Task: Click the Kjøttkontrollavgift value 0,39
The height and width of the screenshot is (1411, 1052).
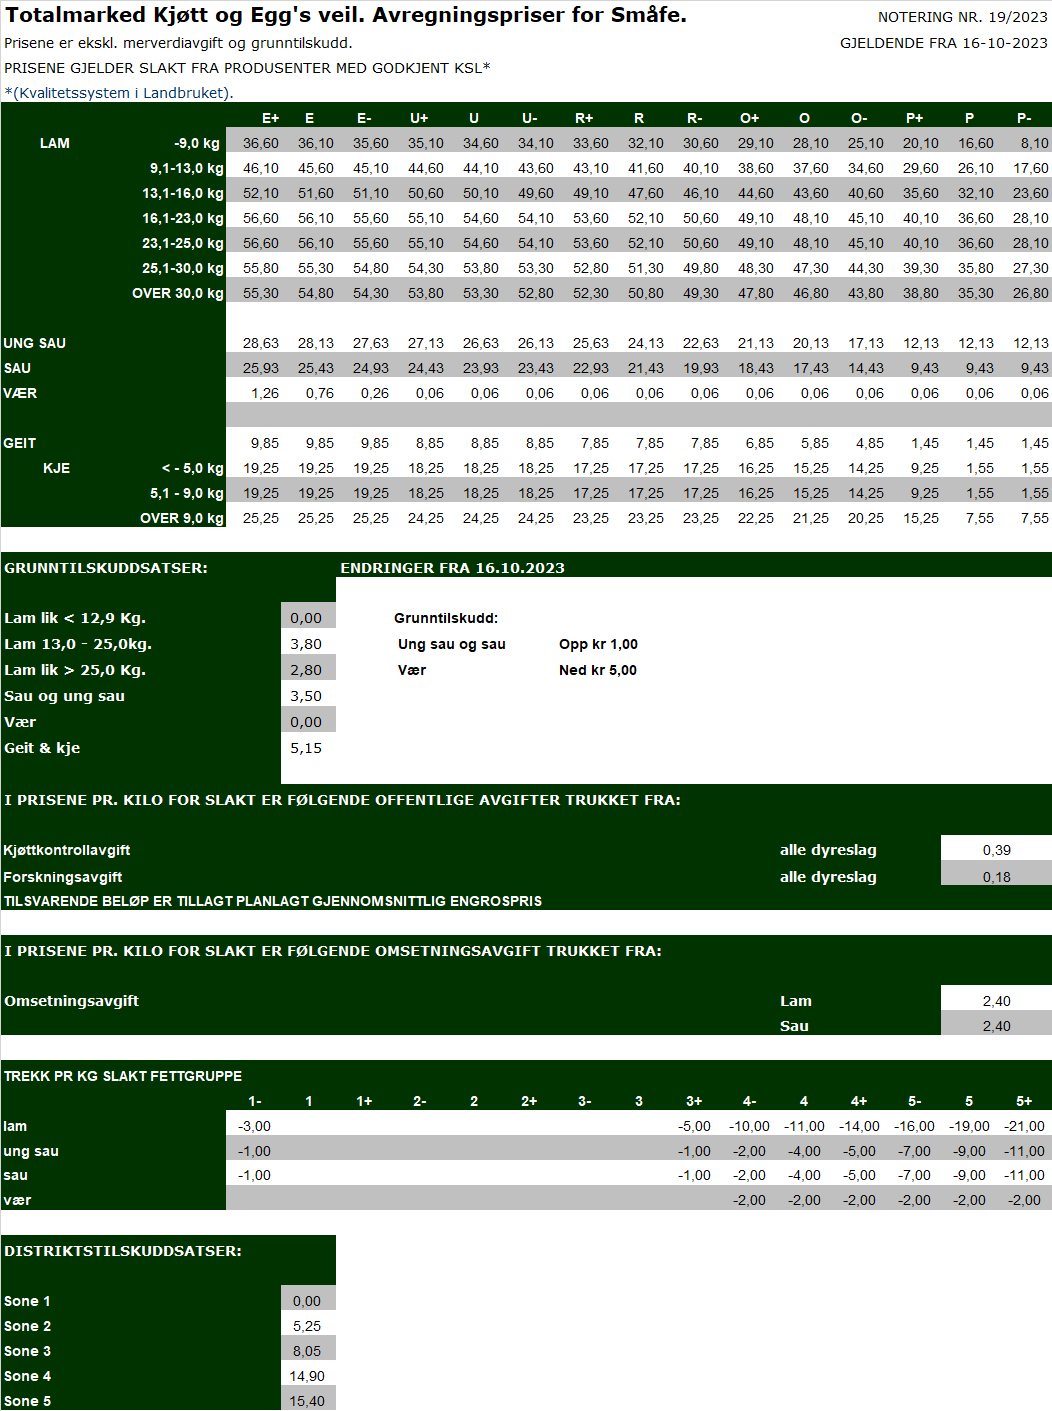Action: [x=997, y=850]
